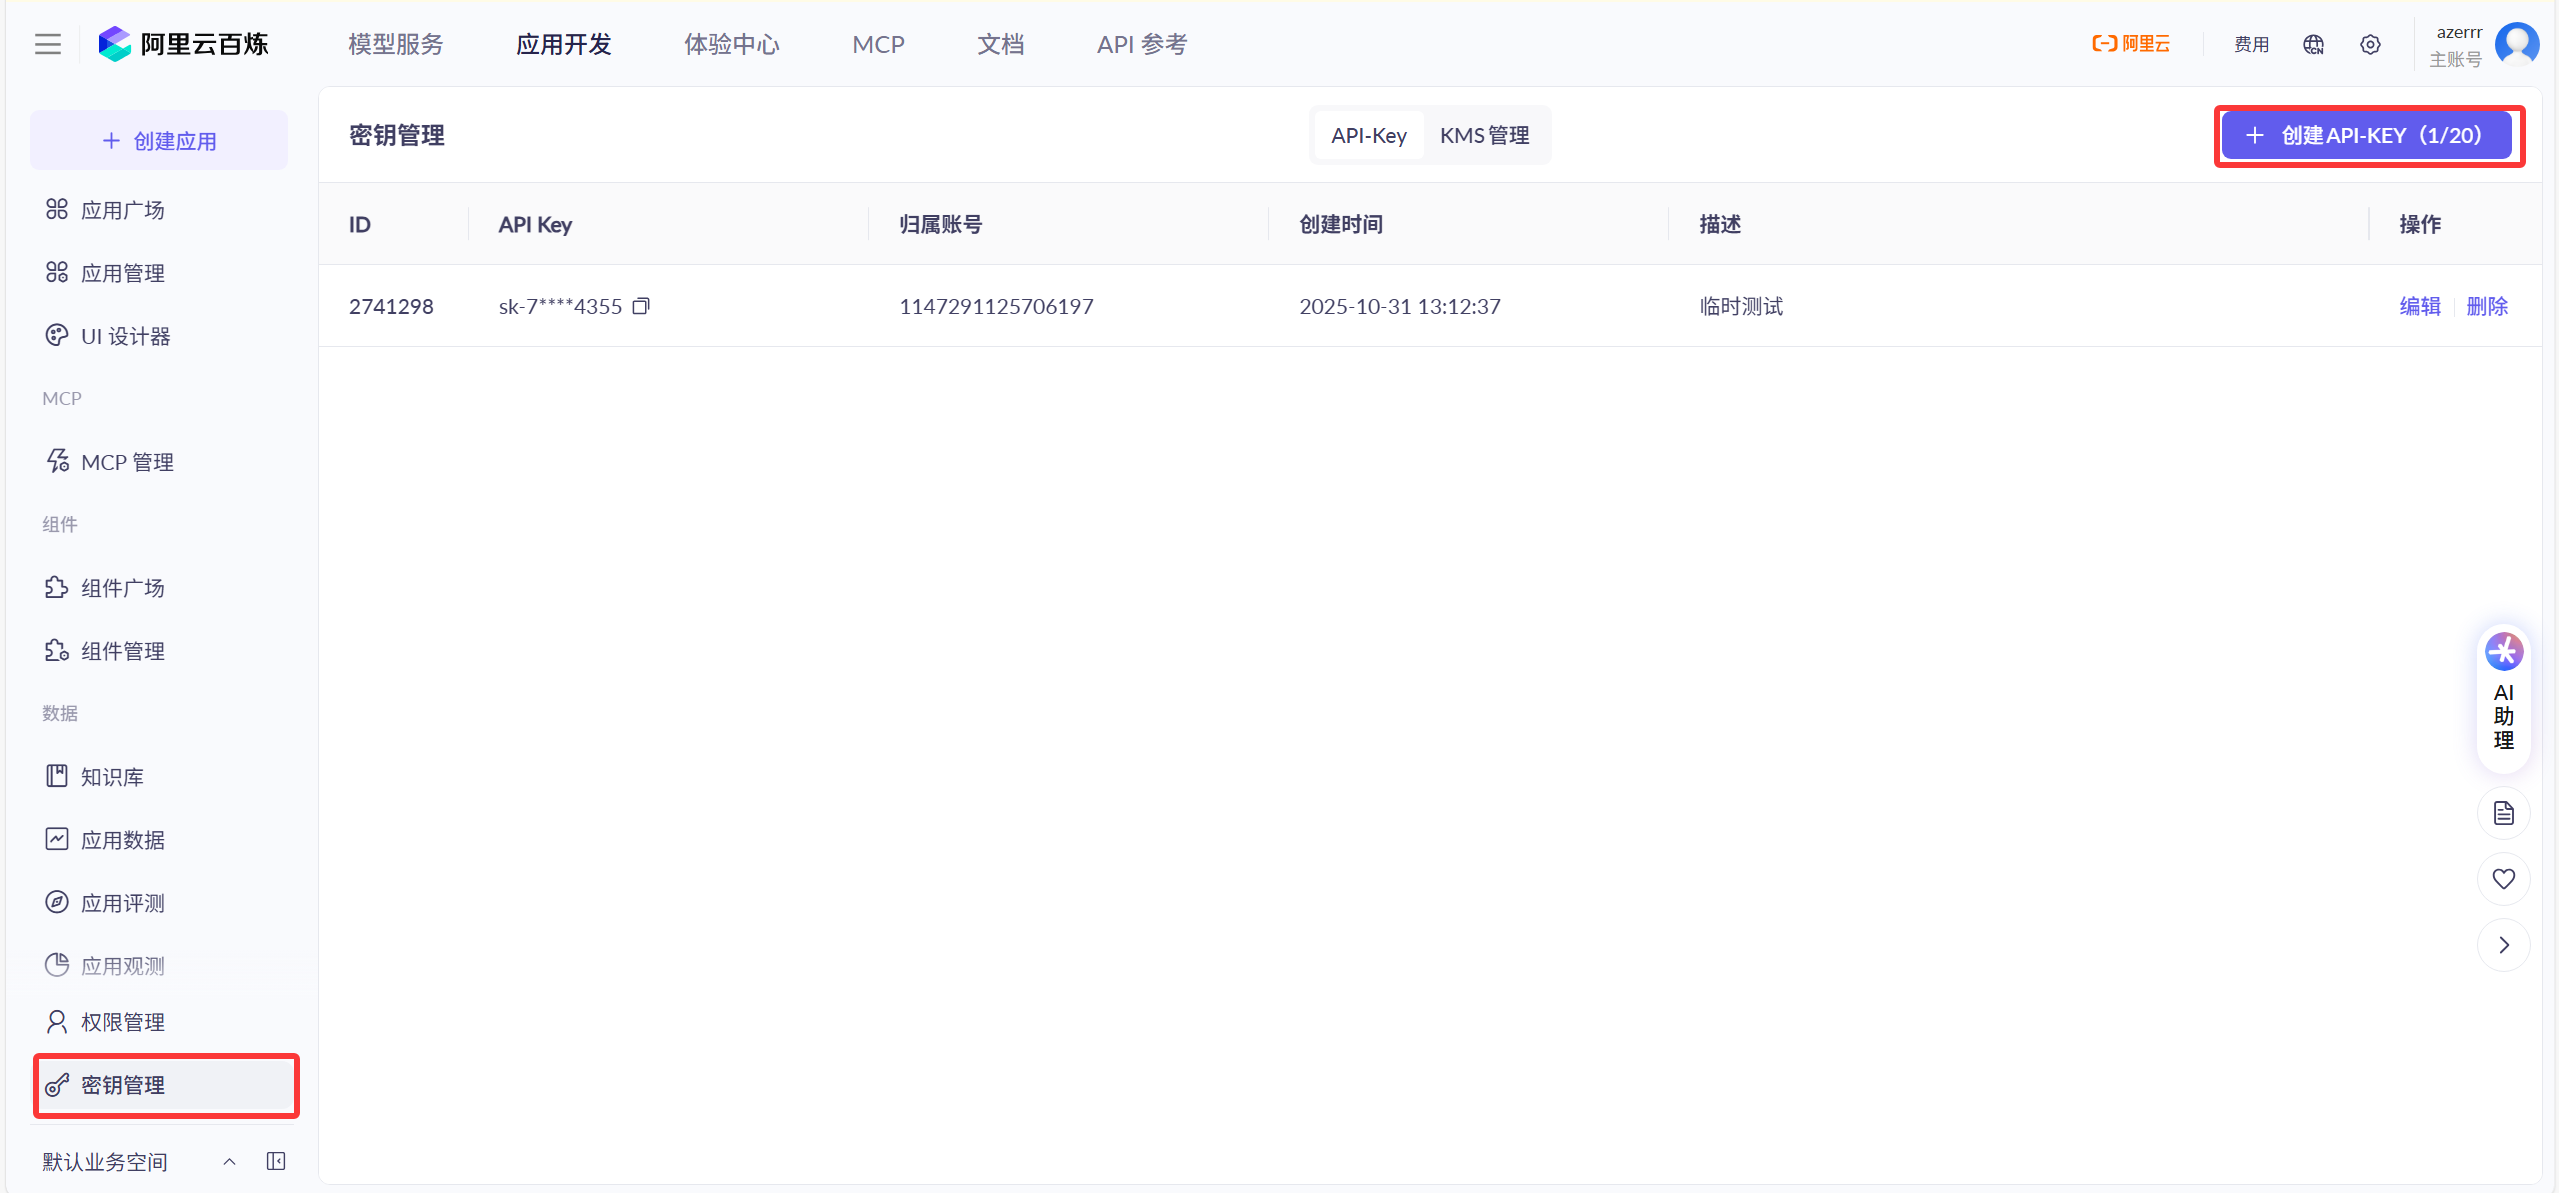Click the document icon on right rail
This screenshot has height=1193, width=2559.
[x=2503, y=813]
